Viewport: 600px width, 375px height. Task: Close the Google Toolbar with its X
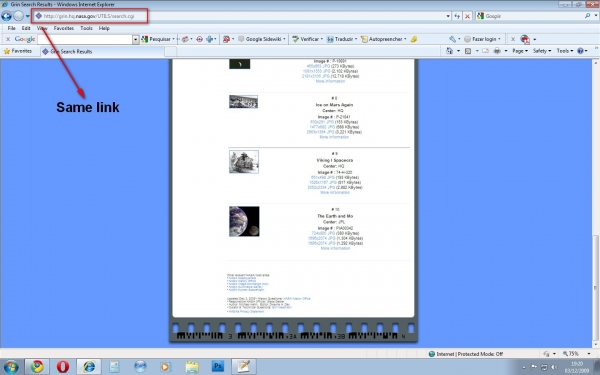pyautogui.click(x=8, y=39)
